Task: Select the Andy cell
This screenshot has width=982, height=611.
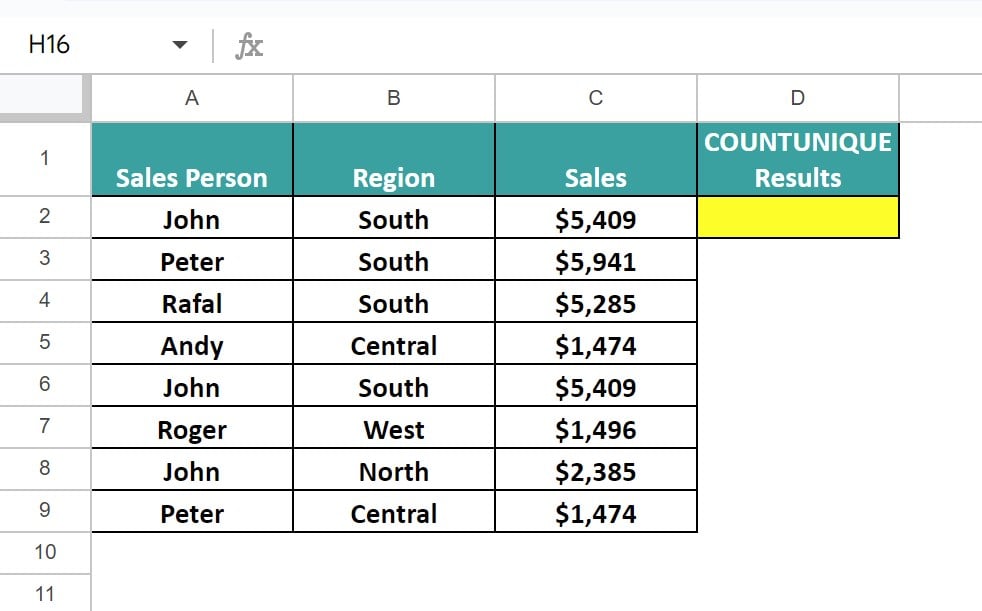Action: tap(192, 343)
